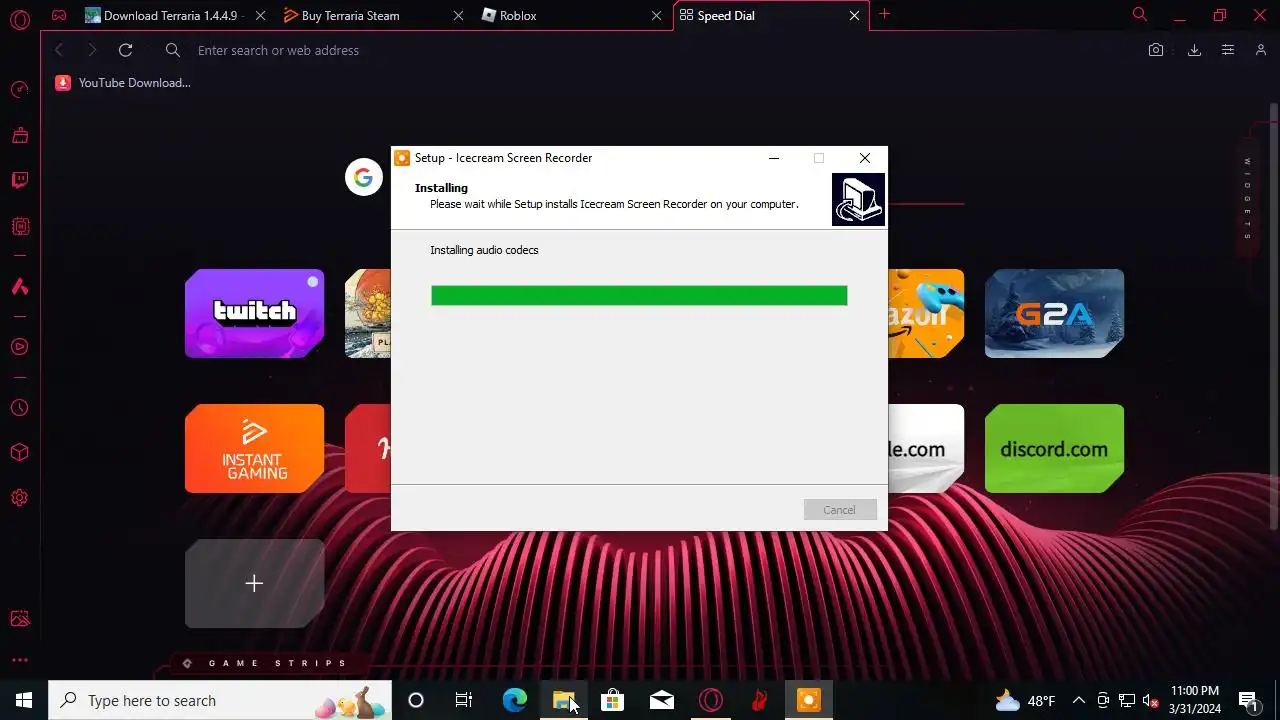1280x720 pixels.
Task: Open the Windows Start menu
Action: 24,700
